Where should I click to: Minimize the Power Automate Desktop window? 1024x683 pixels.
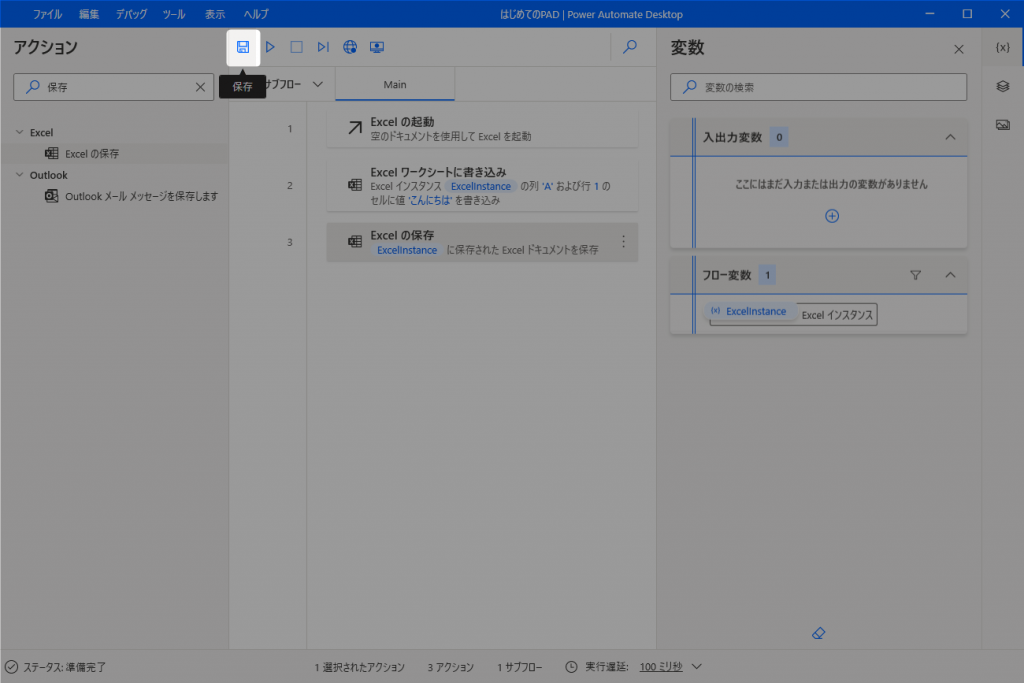point(930,14)
